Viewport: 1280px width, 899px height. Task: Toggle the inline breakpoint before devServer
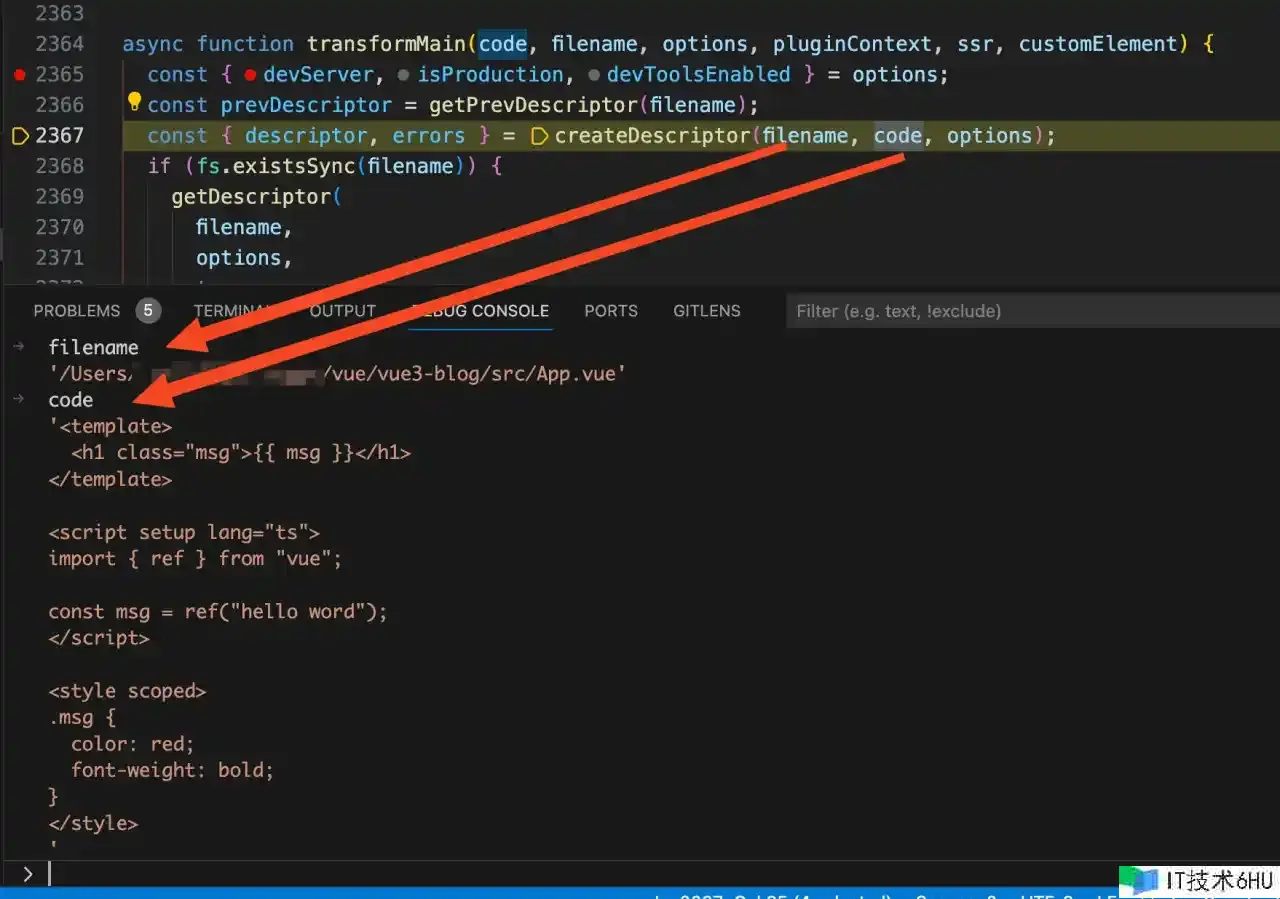click(250, 75)
